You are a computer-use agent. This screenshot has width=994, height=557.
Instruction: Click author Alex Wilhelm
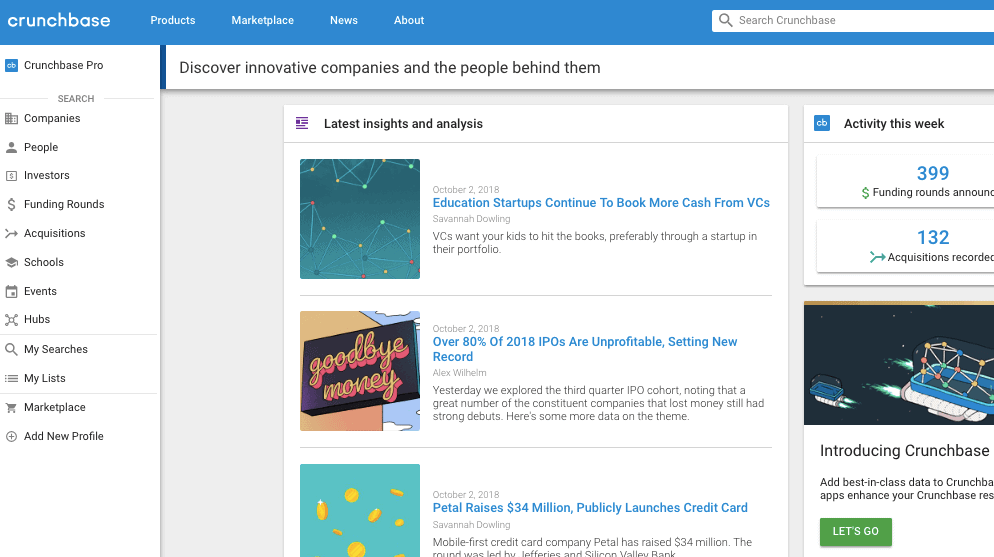[x=460, y=373]
